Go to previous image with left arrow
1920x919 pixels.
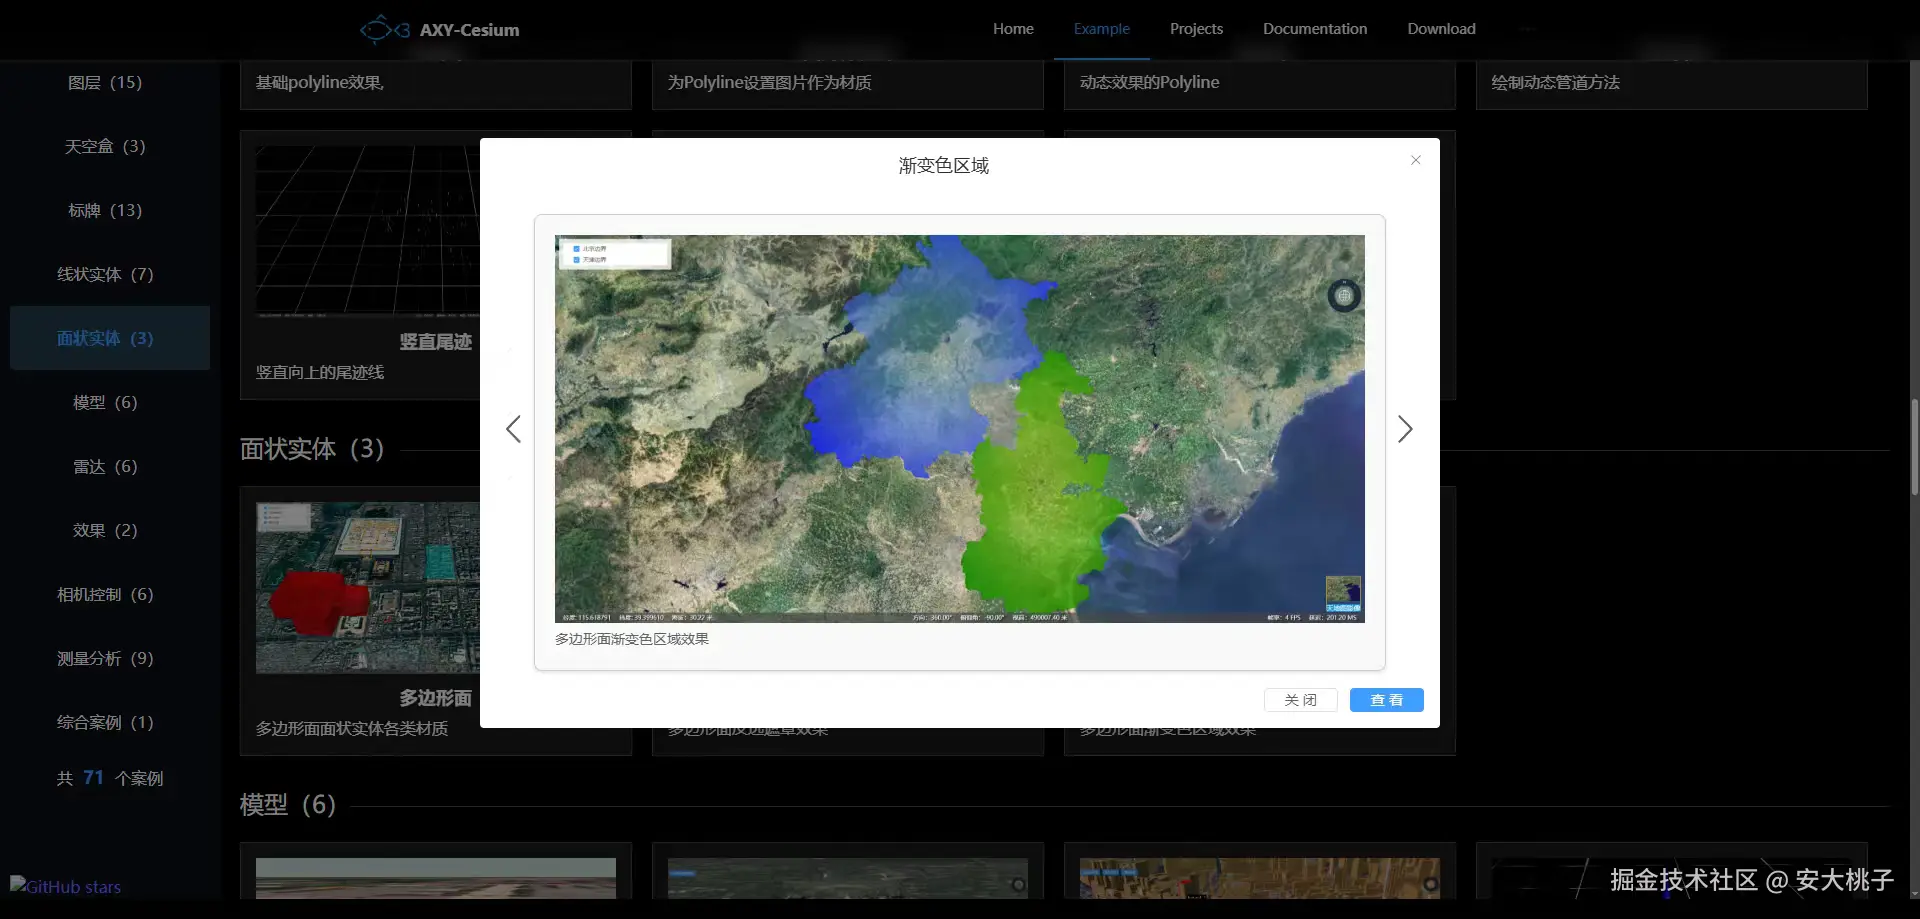tap(513, 429)
